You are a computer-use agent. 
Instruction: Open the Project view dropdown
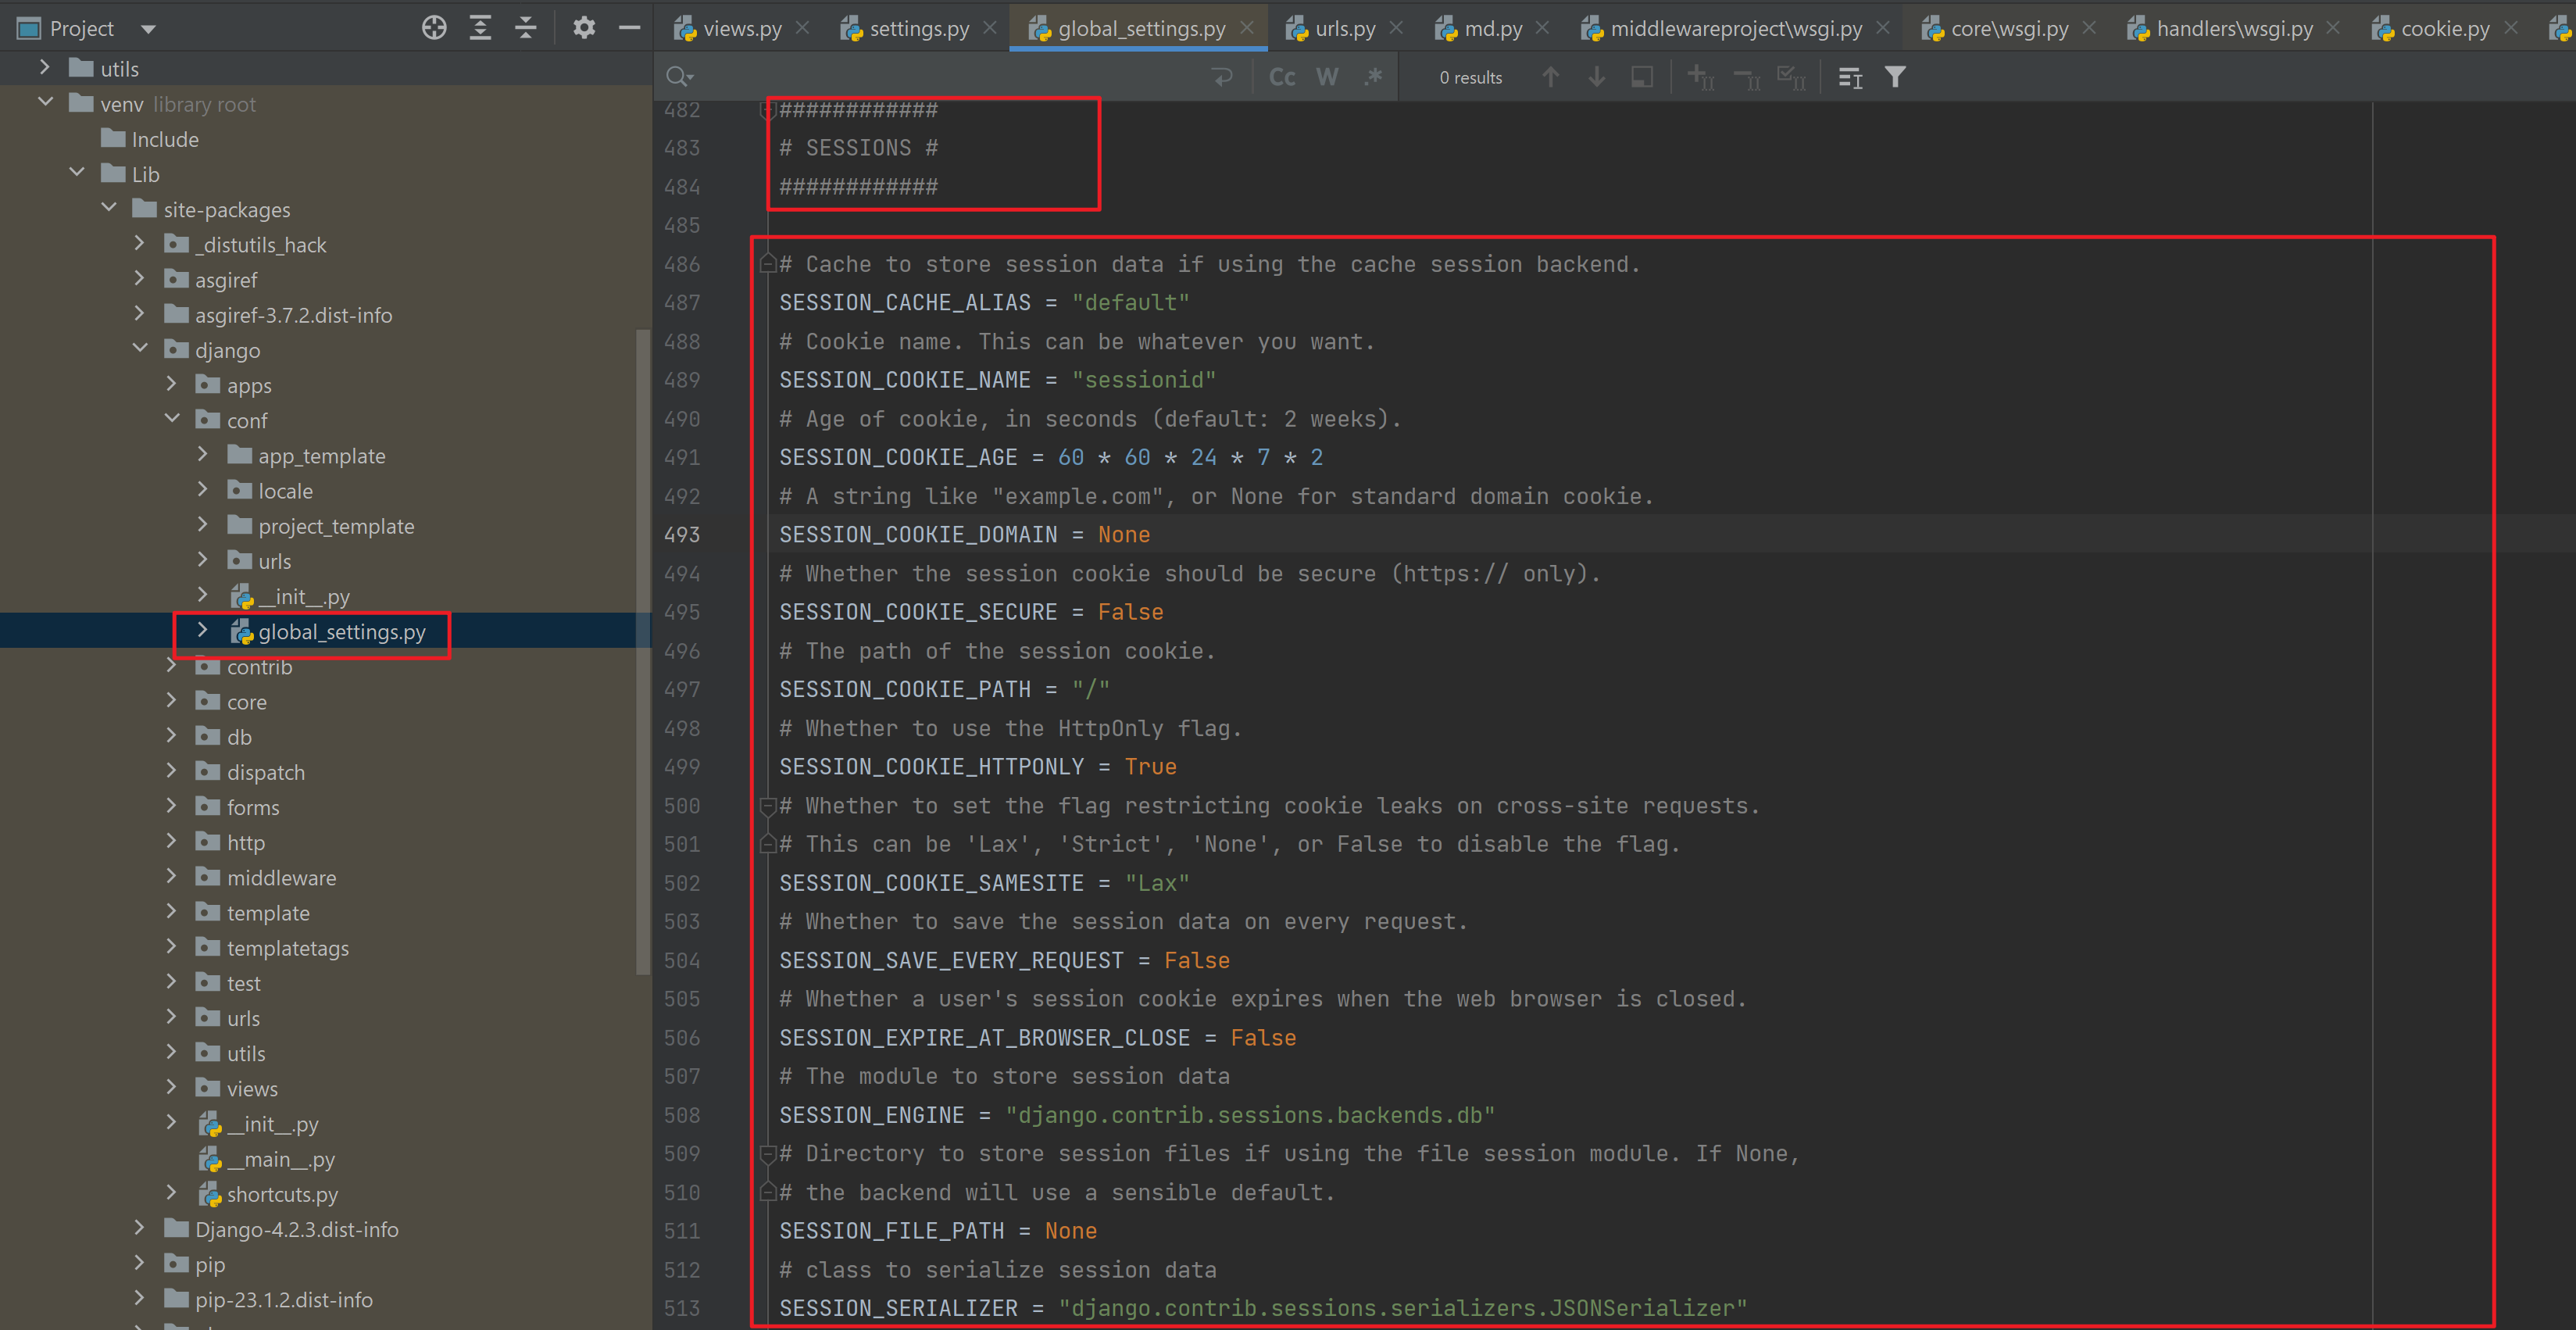(x=148, y=29)
